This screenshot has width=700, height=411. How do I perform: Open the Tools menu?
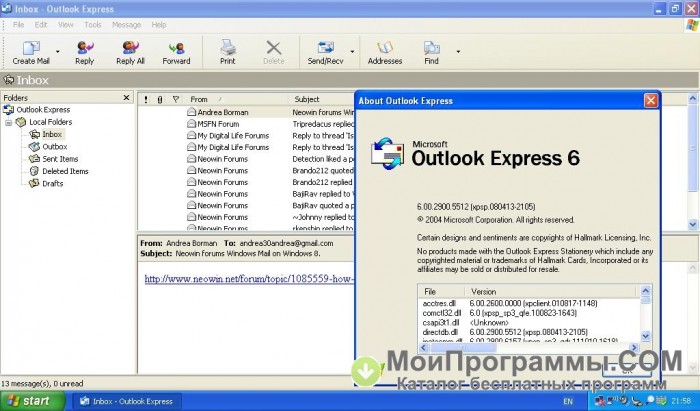click(93, 25)
